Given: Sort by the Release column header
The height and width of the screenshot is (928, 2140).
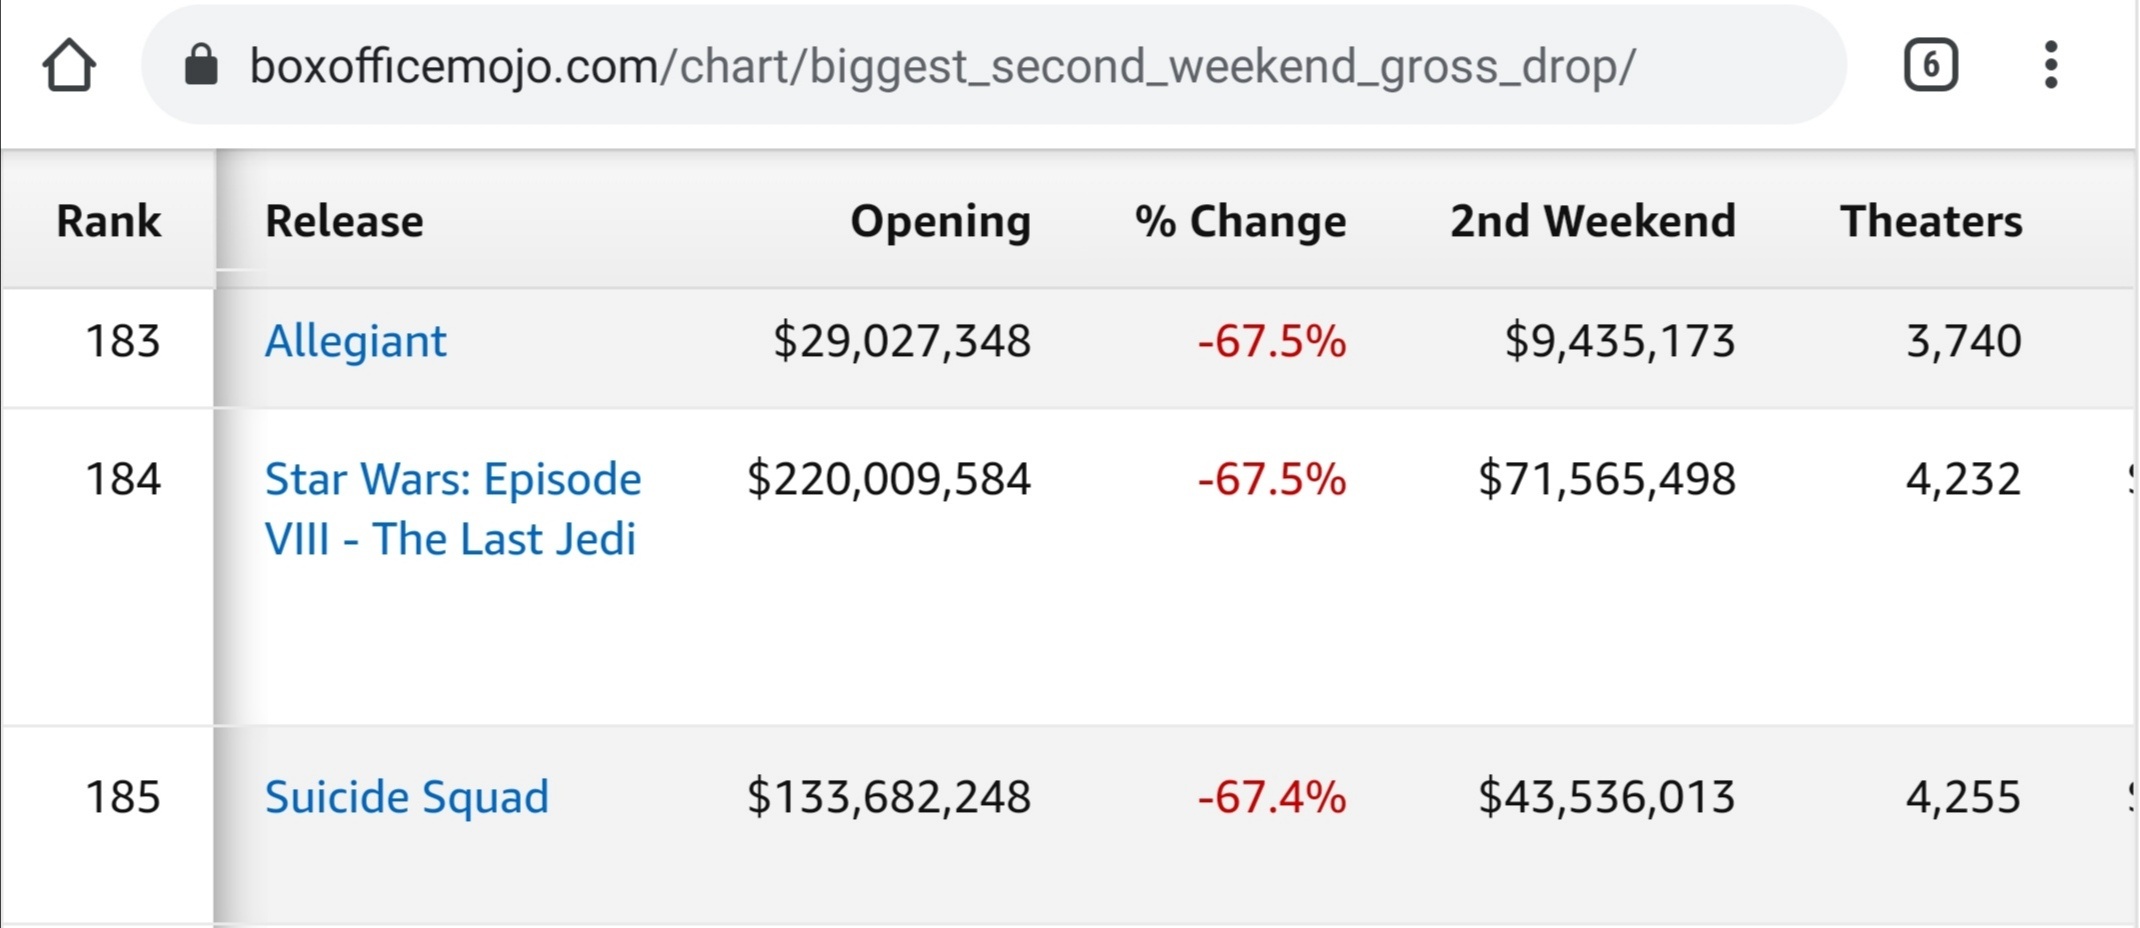Looking at the screenshot, I should (x=344, y=221).
